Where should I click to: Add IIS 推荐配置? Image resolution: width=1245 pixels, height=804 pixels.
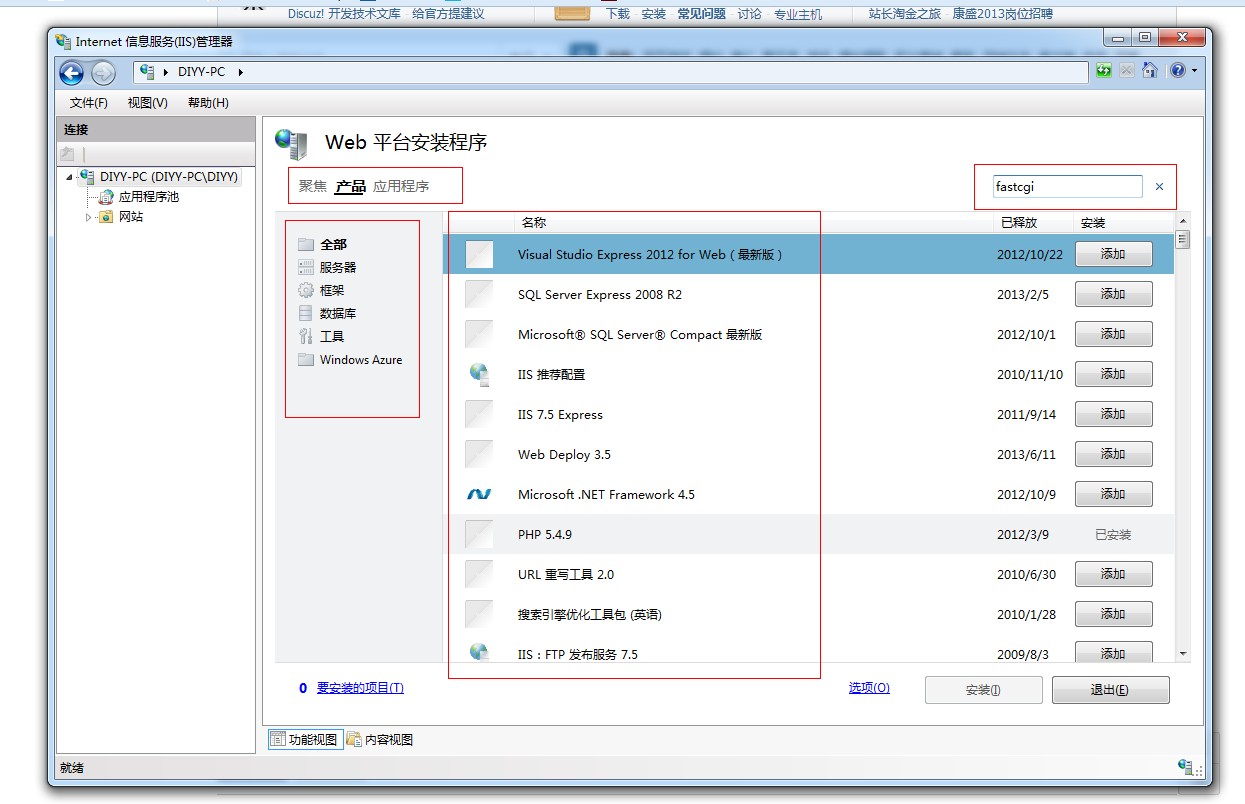(1113, 374)
